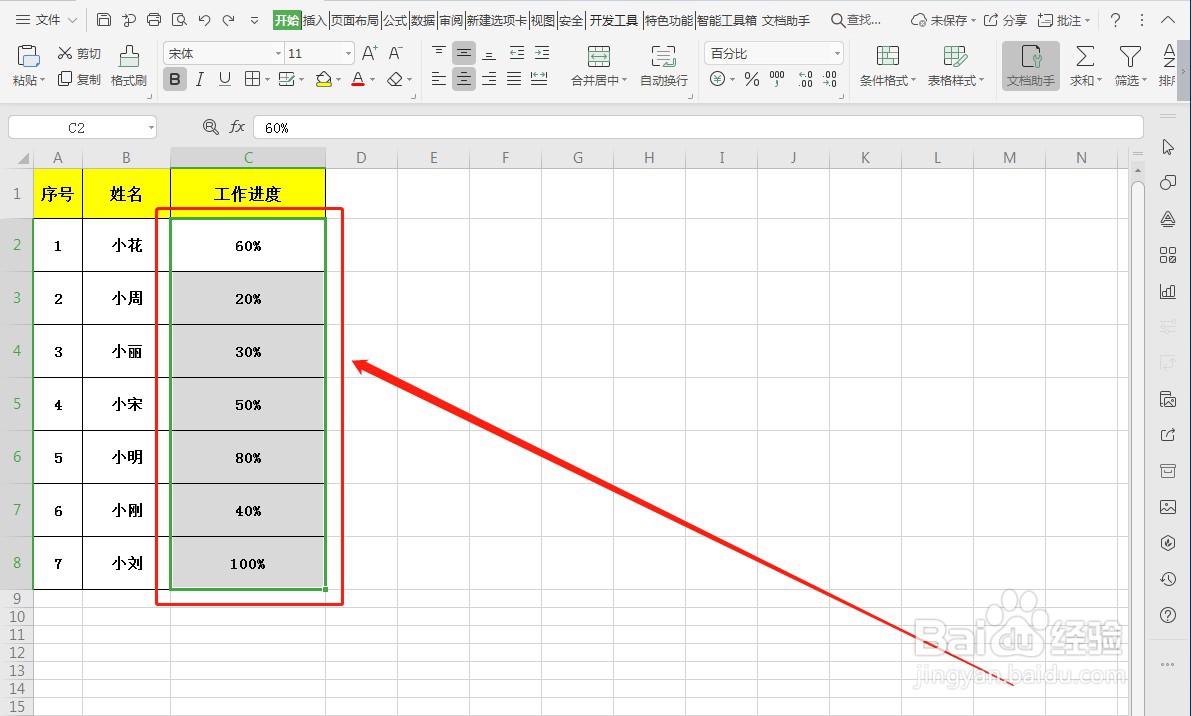Click the fx insert function button
The height and width of the screenshot is (716, 1191).
point(237,127)
